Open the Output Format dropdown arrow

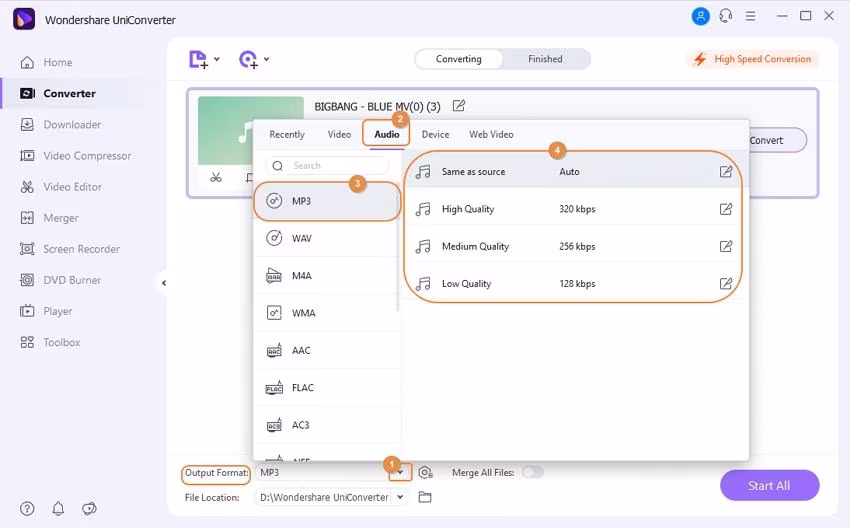click(x=401, y=473)
